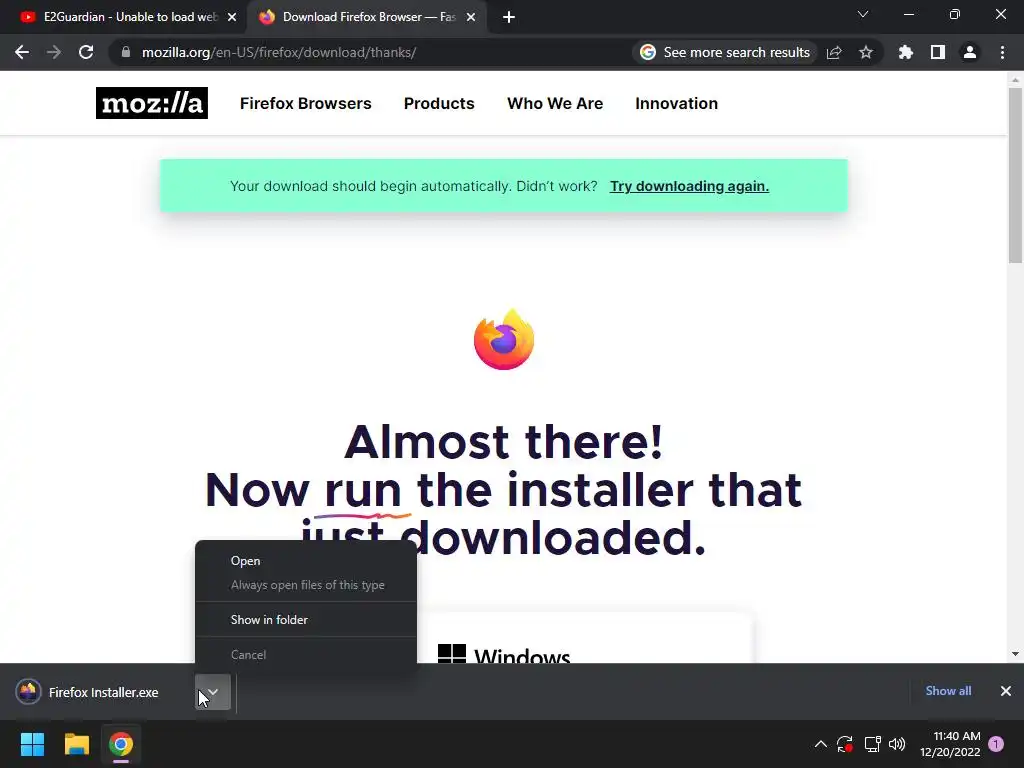The width and height of the screenshot is (1024, 768).
Task: Open the notification count badge
Action: tap(996, 744)
